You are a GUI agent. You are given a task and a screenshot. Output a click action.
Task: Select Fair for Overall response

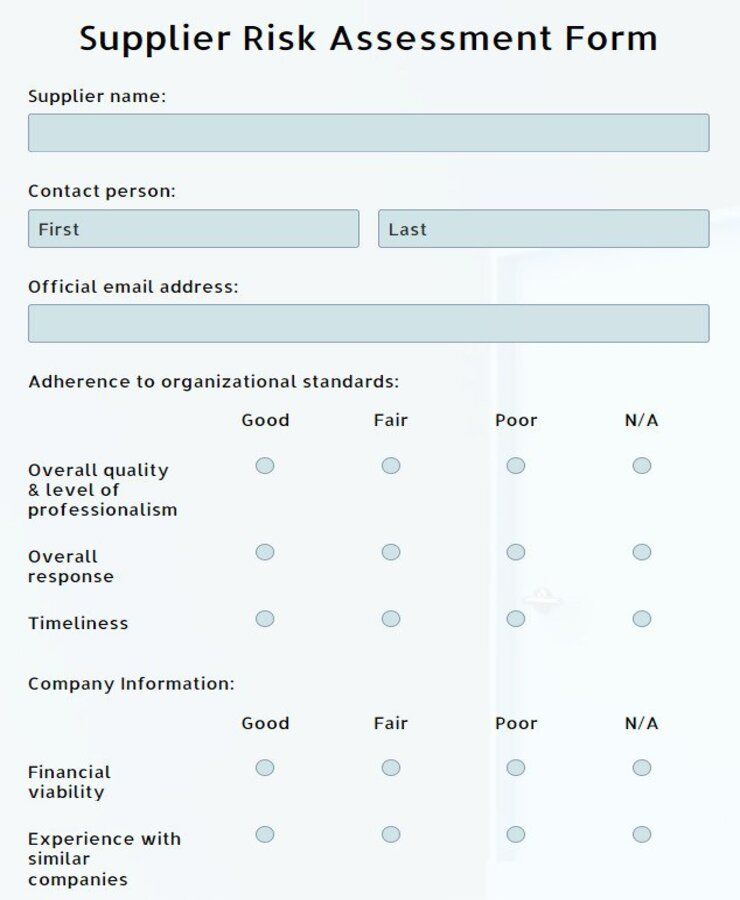390,550
